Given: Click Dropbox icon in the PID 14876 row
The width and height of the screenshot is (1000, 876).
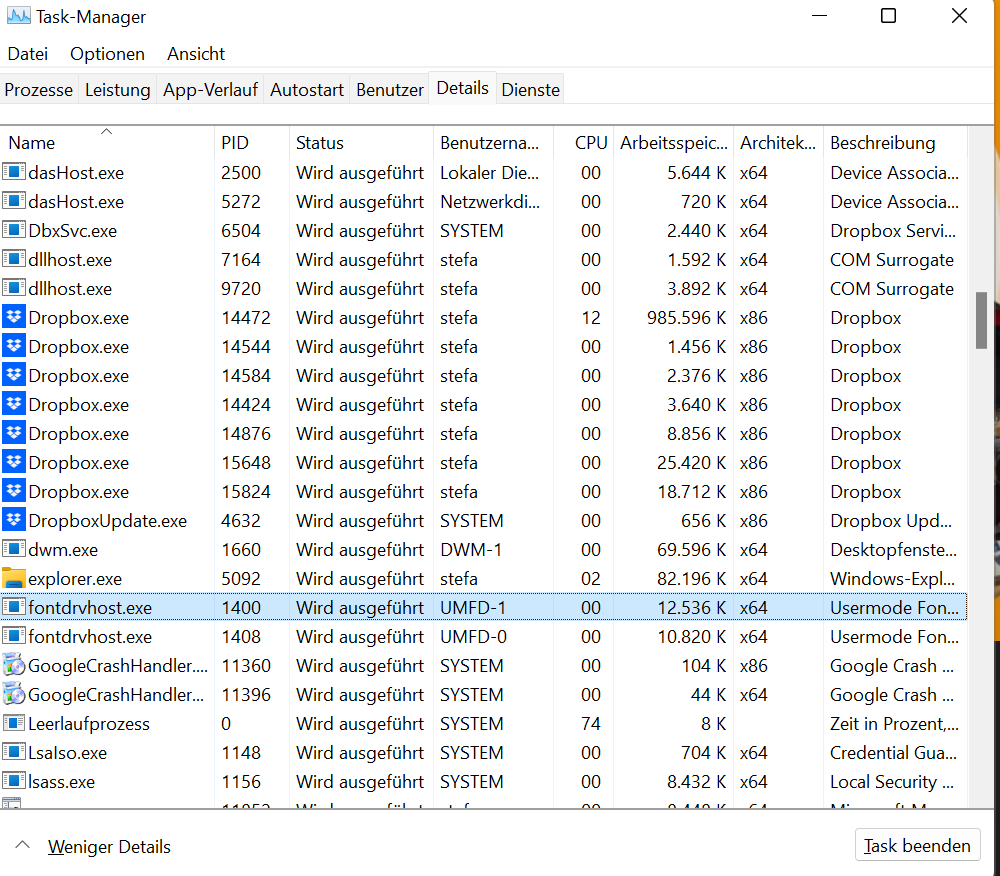Looking at the screenshot, I should coord(13,433).
